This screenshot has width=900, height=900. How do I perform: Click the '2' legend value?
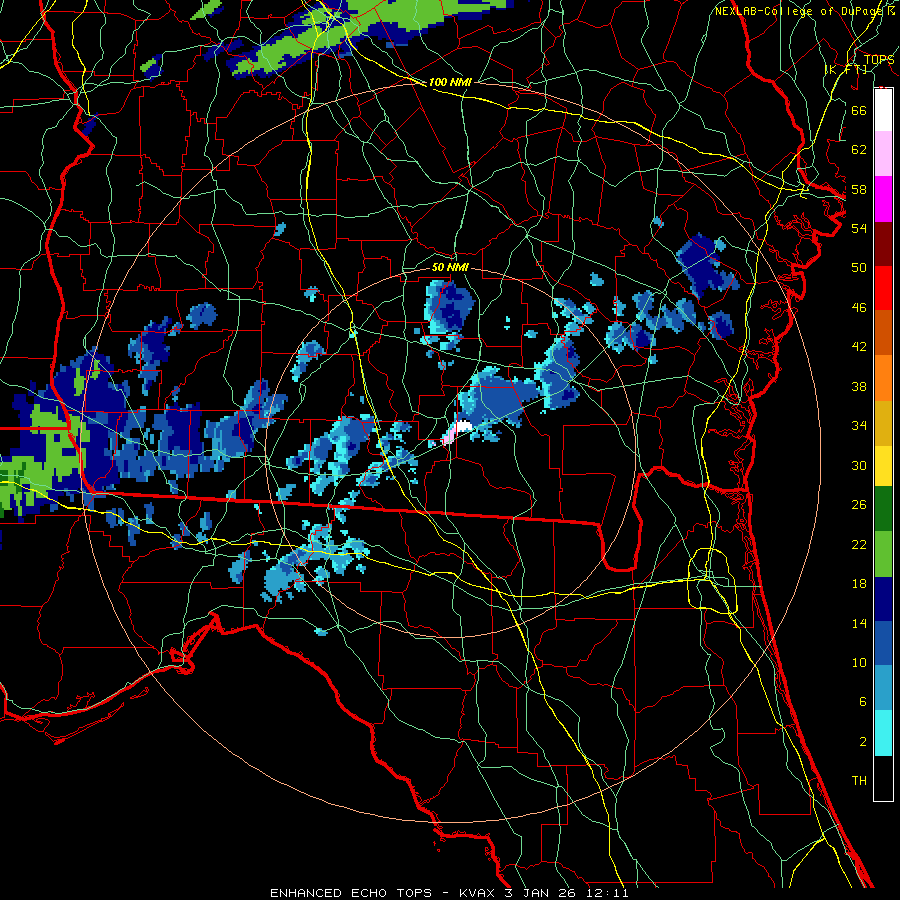tap(862, 742)
